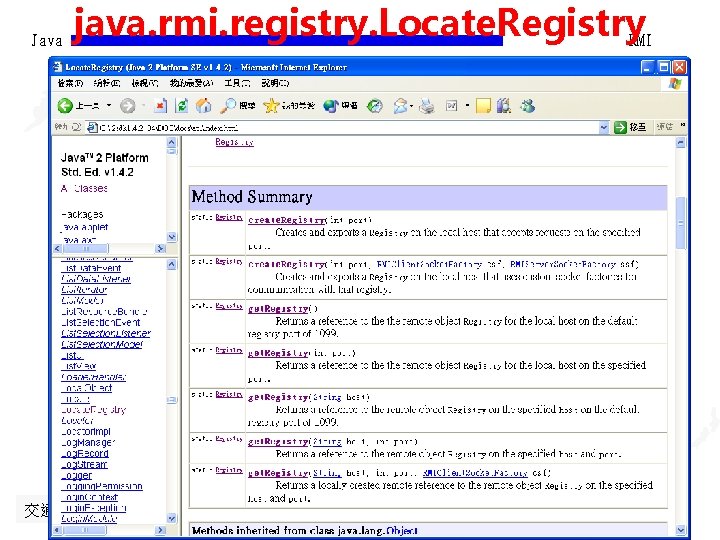720x540 pixels.
Task: Open getRegistry(int port) method link
Action: (x=278, y=353)
